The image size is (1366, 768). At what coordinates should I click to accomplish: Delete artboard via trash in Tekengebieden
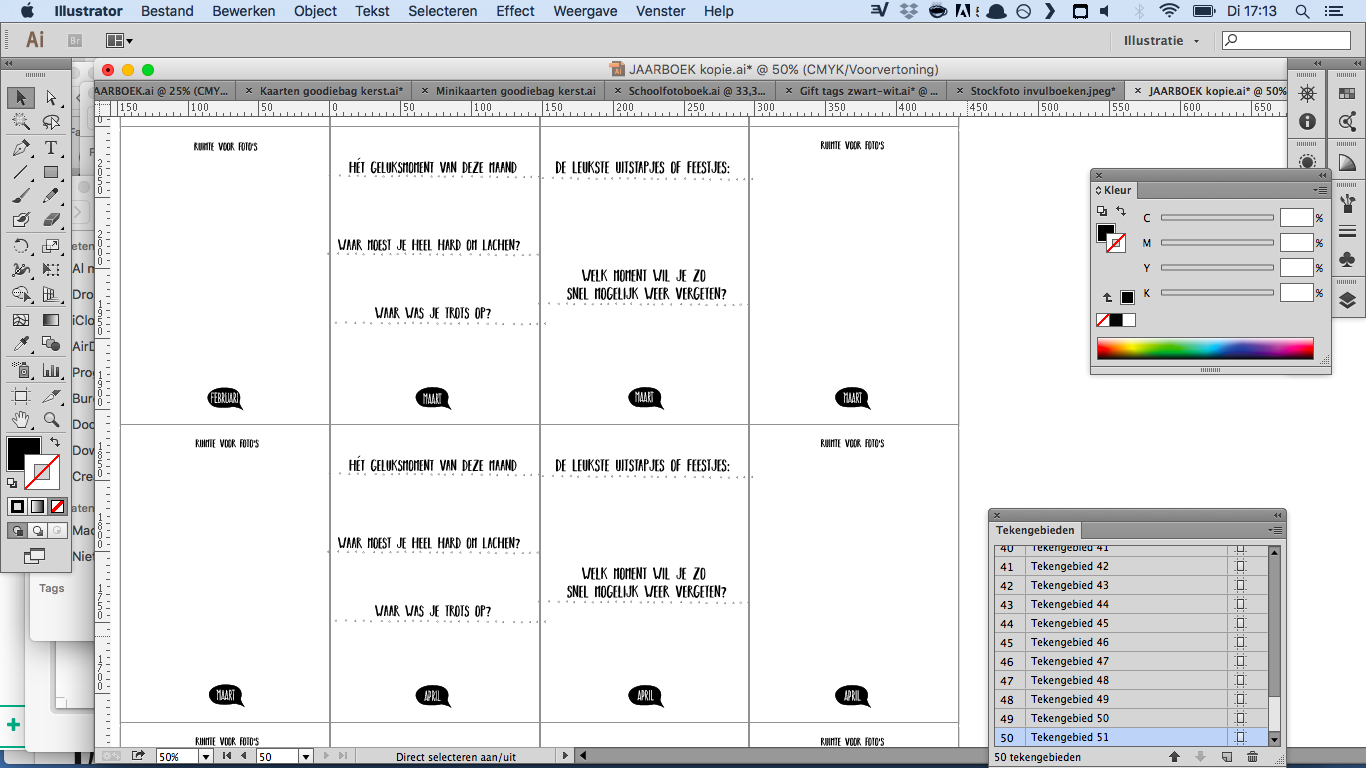pyautogui.click(x=1252, y=757)
